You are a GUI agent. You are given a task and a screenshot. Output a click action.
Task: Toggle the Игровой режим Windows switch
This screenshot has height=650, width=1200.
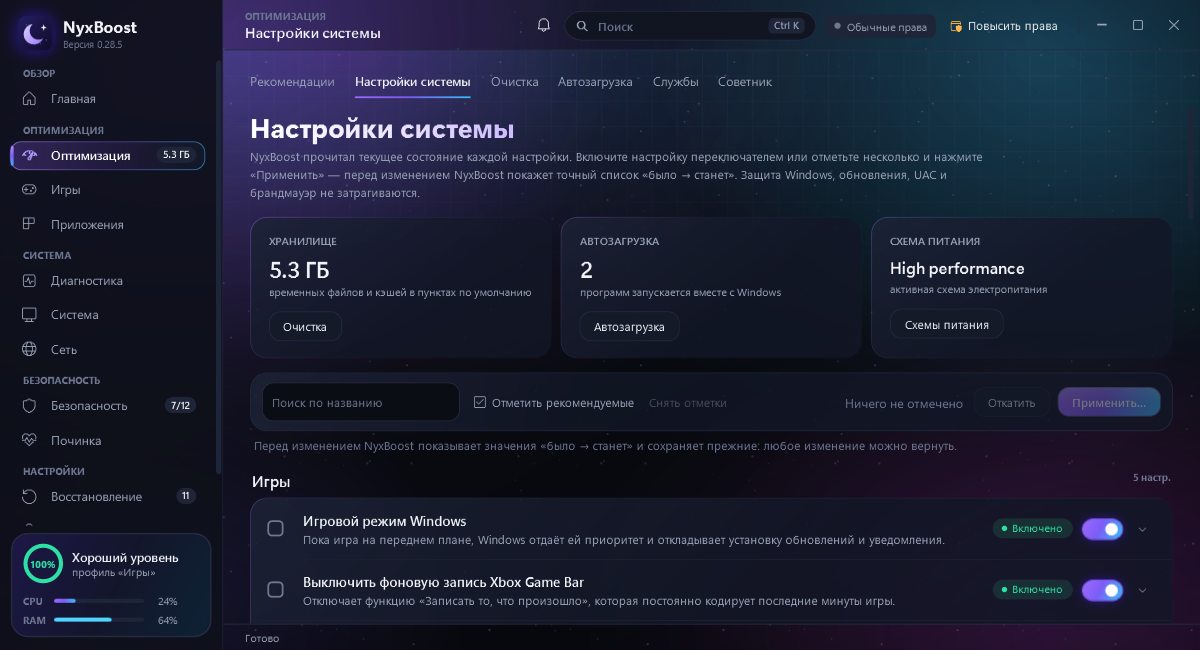point(1102,529)
